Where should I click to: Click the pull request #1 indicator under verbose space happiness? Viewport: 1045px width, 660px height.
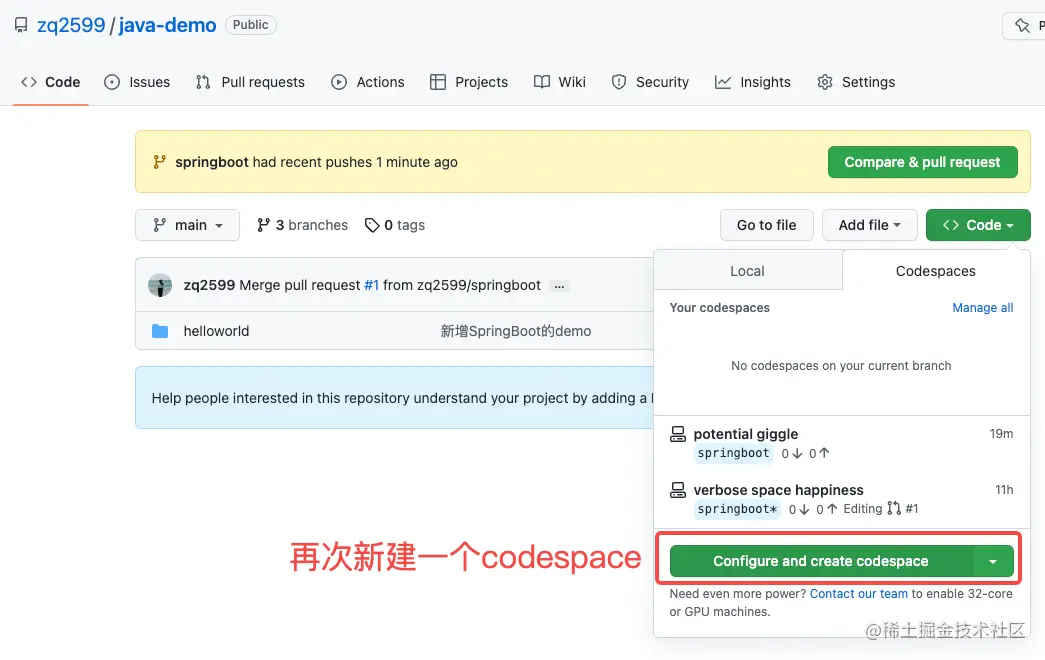(903, 509)
